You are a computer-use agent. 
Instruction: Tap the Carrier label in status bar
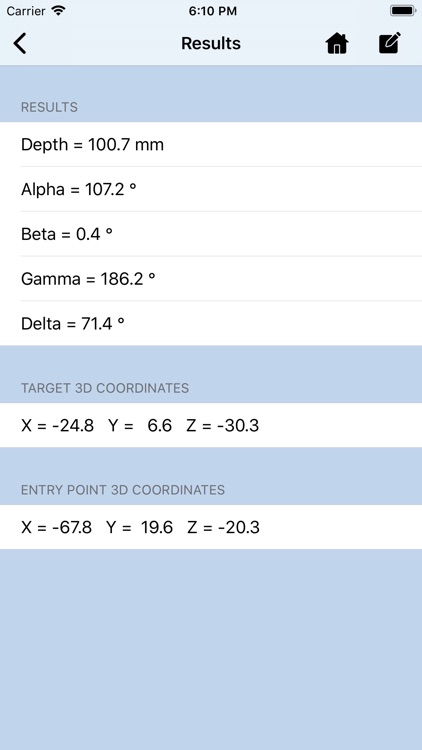coord(26,11)
